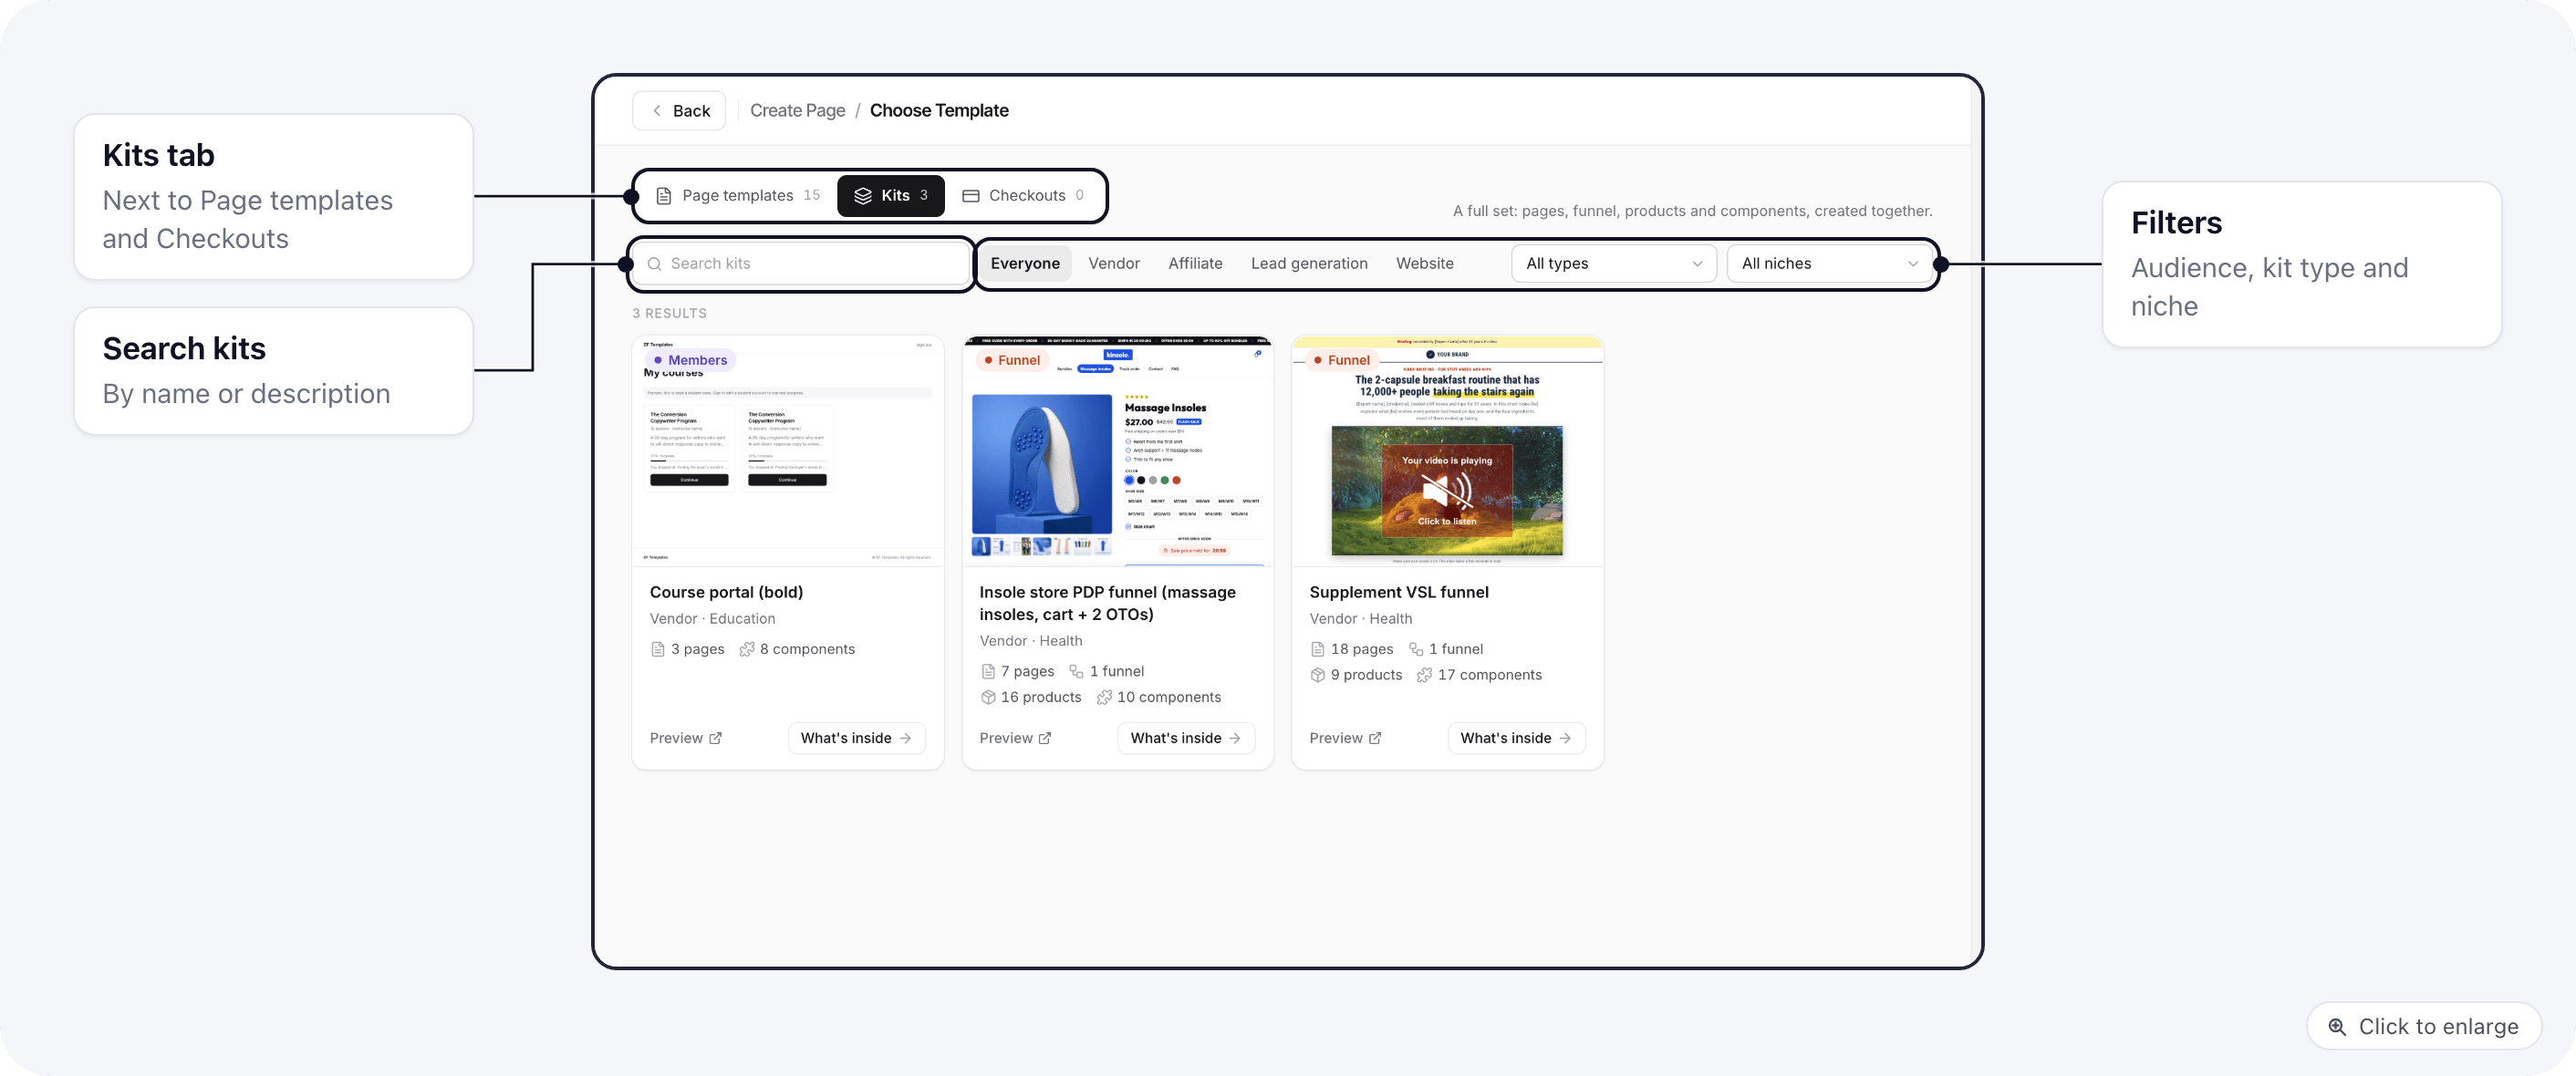Click the pages icon beside 3 pages

[x=658, y=649]
